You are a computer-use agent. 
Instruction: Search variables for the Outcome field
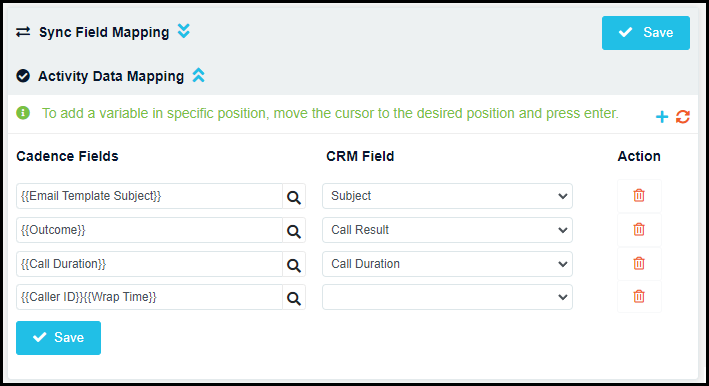click(294, 230)
